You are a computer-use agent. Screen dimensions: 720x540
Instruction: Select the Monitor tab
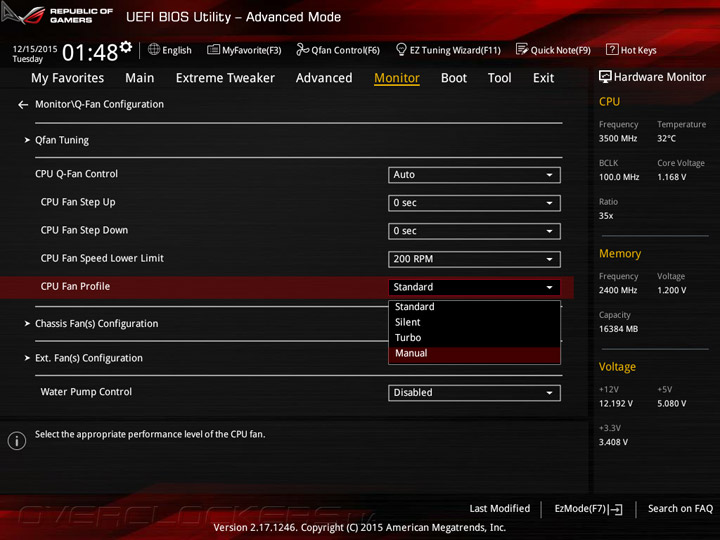tap(397, 78)
